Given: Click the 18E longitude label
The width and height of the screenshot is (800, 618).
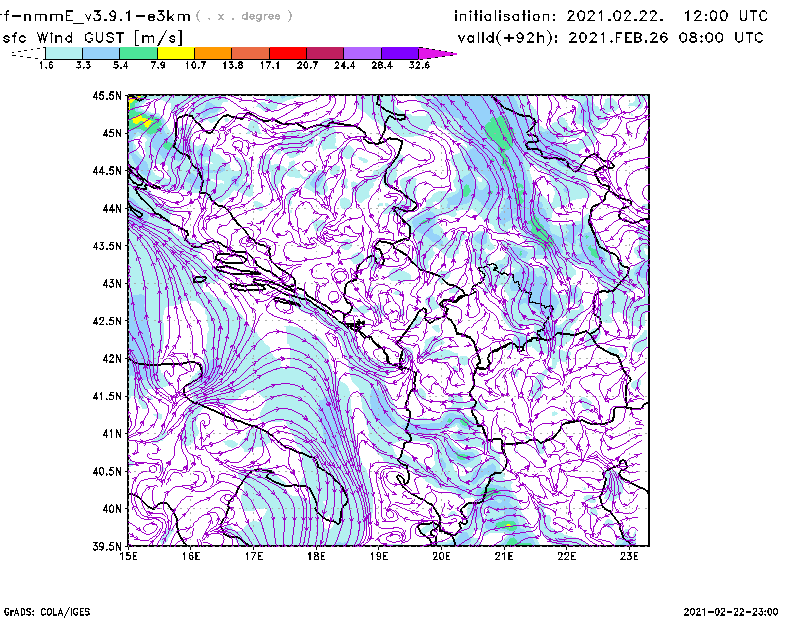Looking at the screenshot, I should tap(316, 556).
